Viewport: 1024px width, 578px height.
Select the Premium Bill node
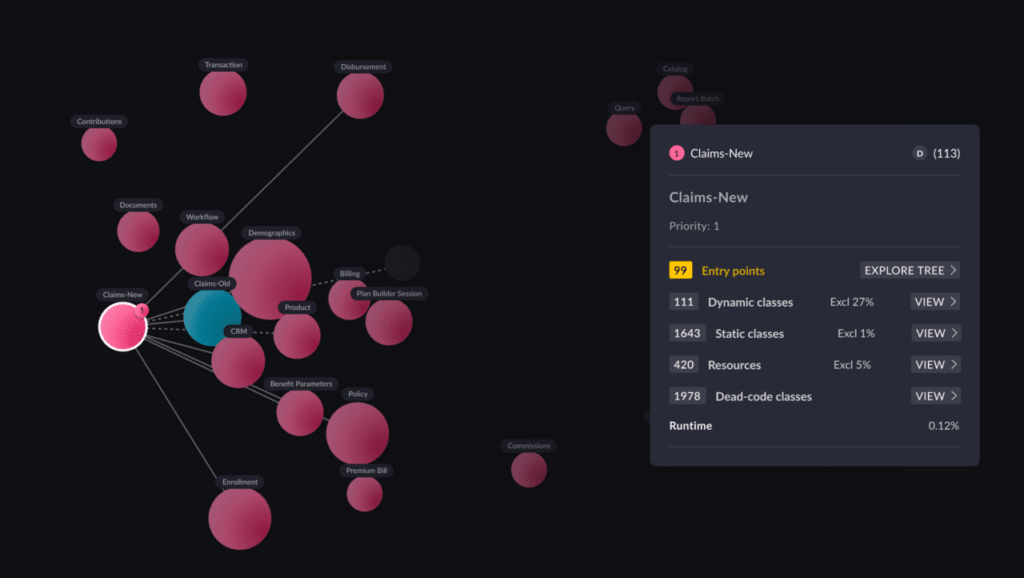[x=364, y=494]
